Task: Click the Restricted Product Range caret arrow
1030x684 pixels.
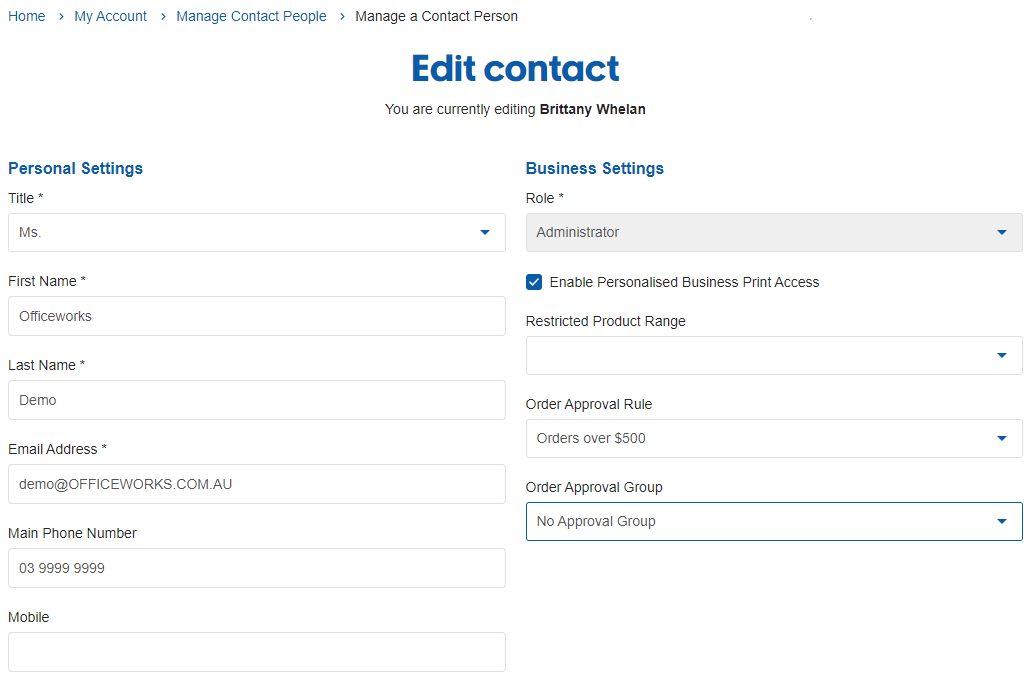Action: pyautogui.click(x=1002, y=355)
